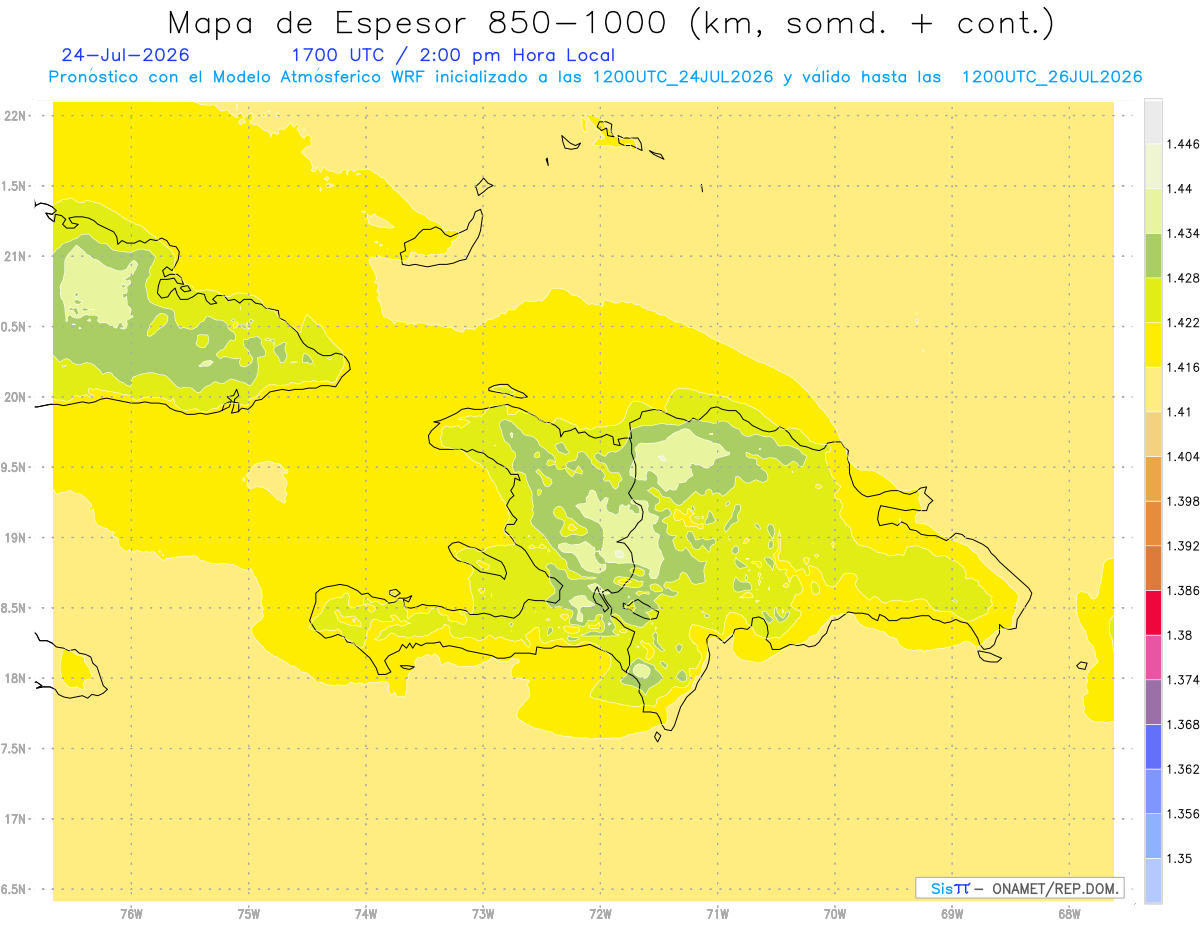Image resolution: width=1200 pixels, height=927 pixels.
Task: Click the legend value 1.398
Action: tap(1182, 501)
